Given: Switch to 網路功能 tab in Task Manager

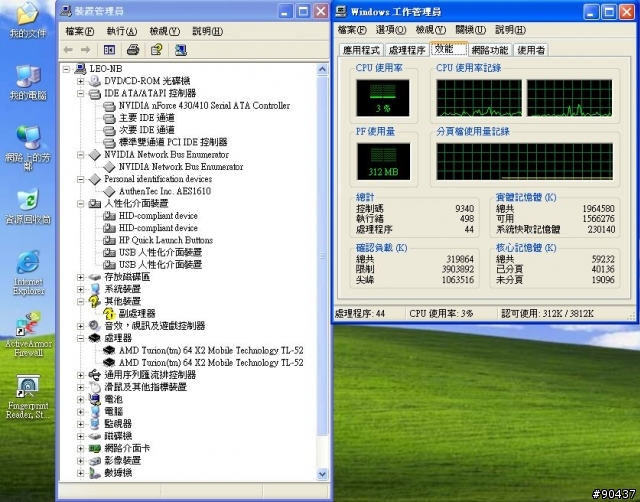Looking at the screenshot, I should click(490, 50).
